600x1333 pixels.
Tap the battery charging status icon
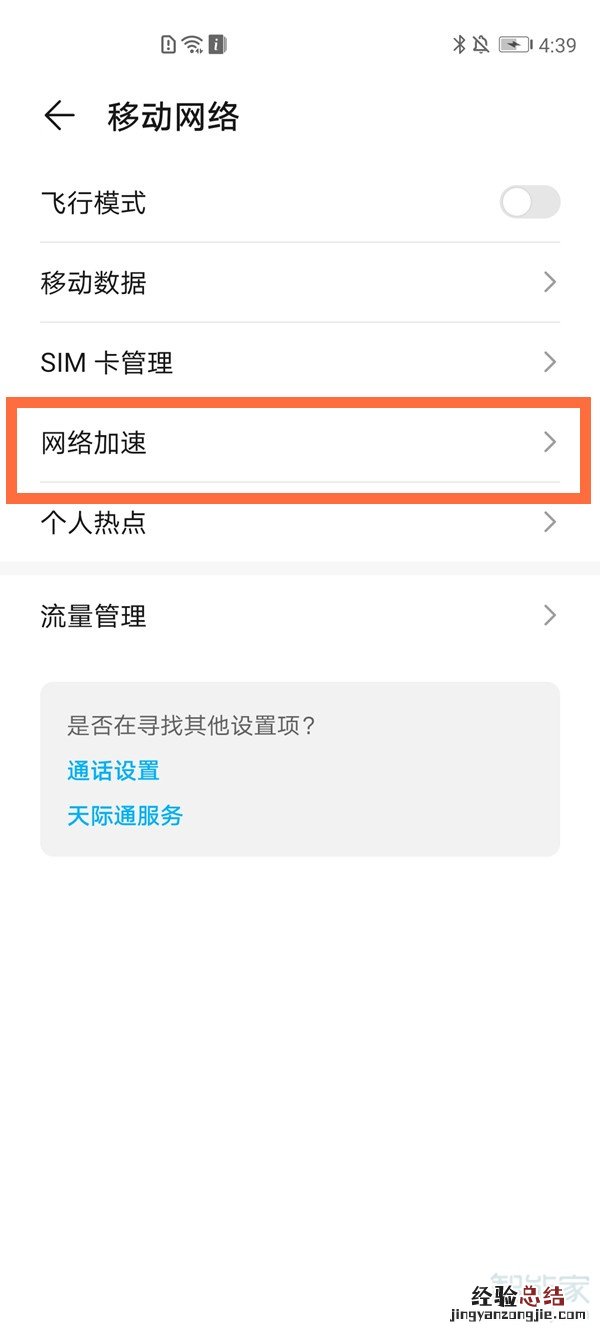(x=515, y=44)
